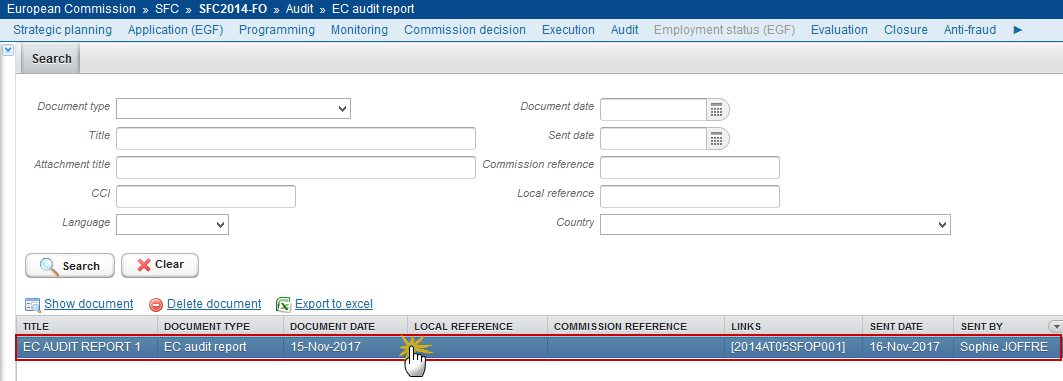Sort by SENT DATE column header
The width and height of the screenshot is (1063, 381).
click(x=908, y=326)
